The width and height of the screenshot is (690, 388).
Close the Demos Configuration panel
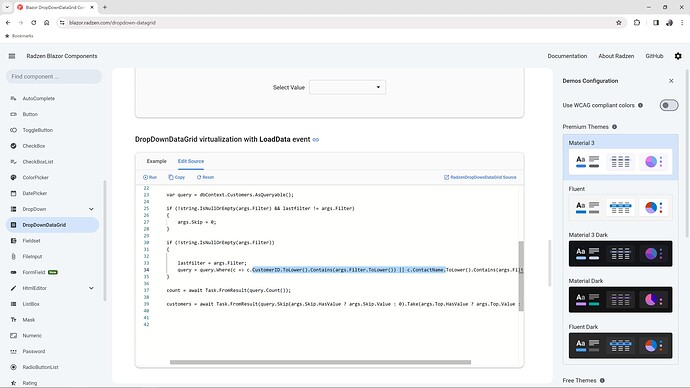pos(671,81)
